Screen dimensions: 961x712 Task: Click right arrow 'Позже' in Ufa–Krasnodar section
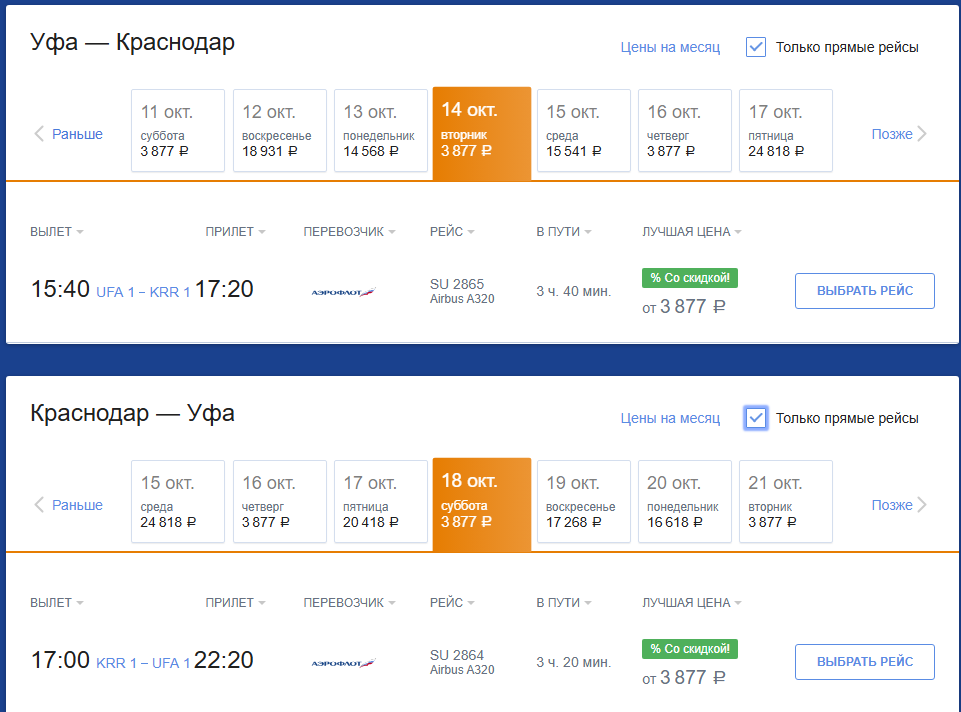click(x=900, y=134)
